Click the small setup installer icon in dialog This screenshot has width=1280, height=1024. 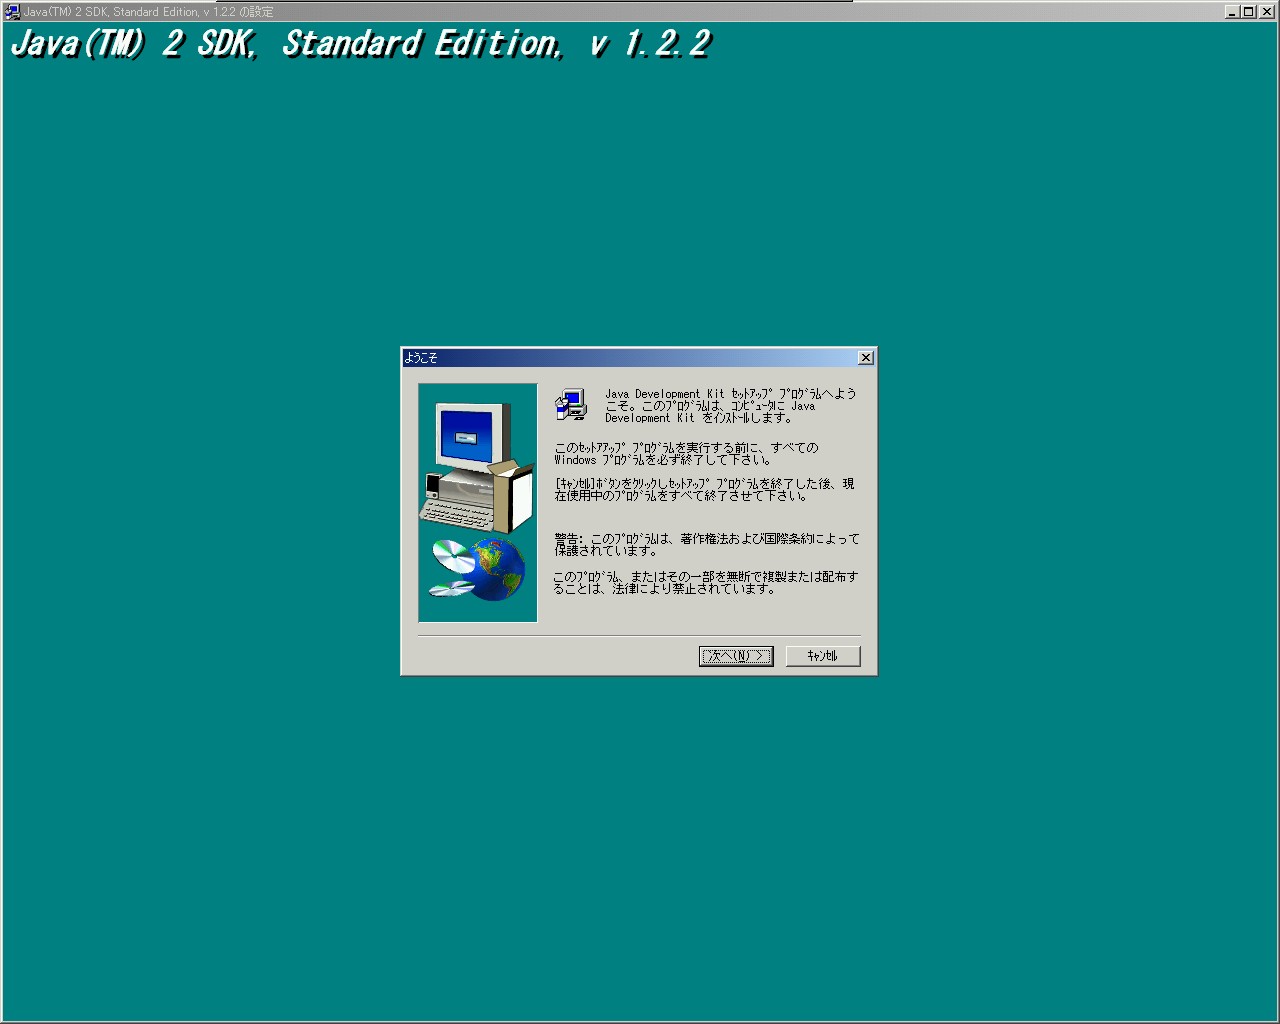pos(571,404)
